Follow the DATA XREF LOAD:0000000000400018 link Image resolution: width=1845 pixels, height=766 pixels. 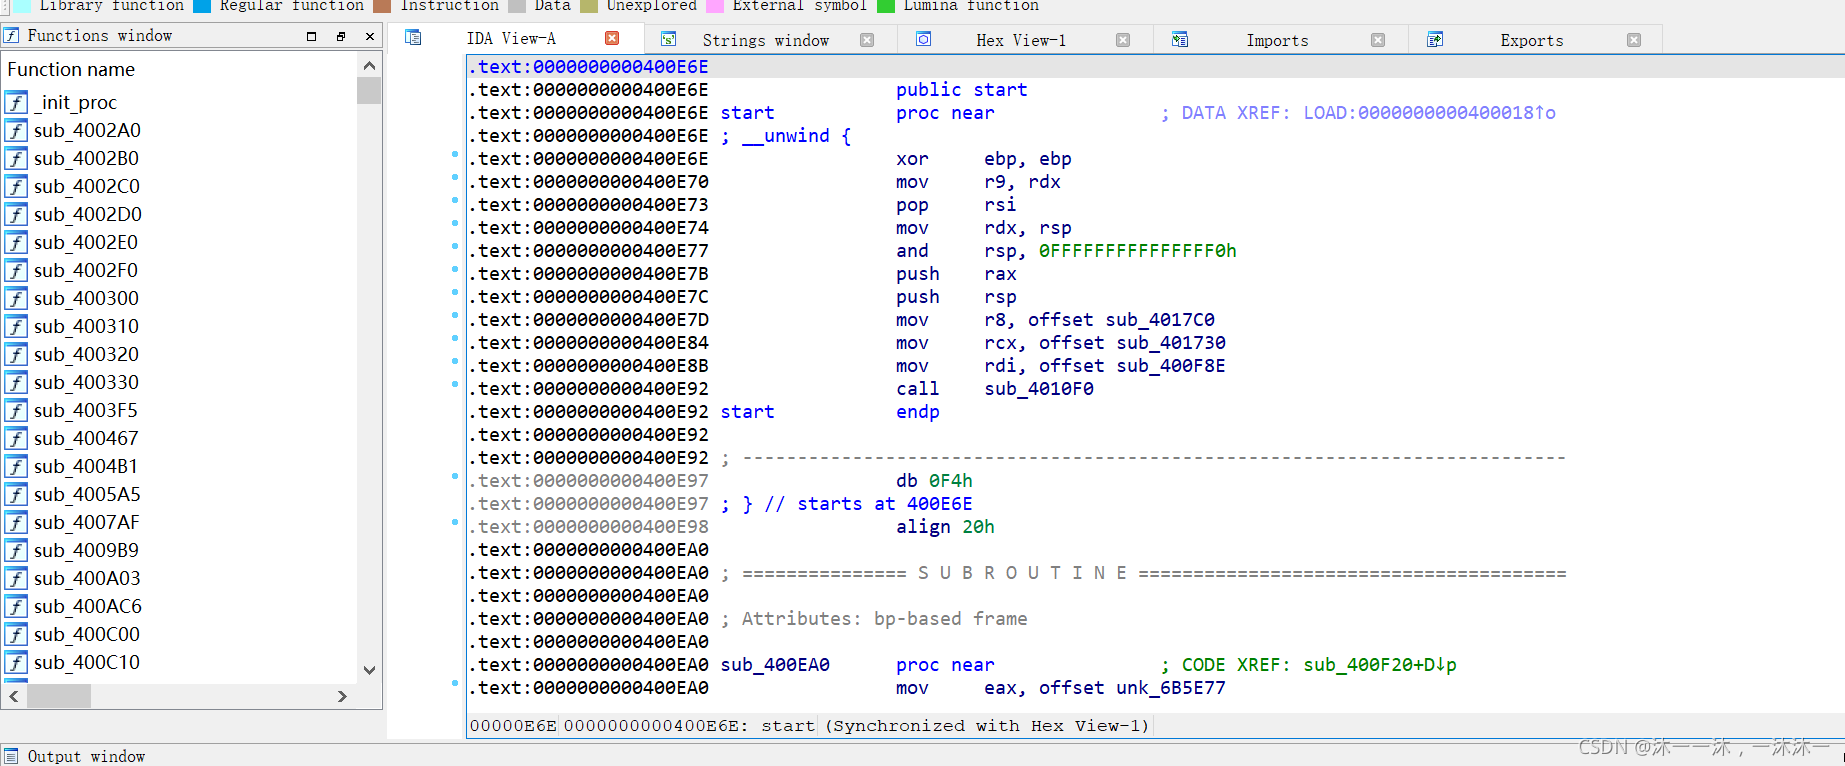[x=1429, y=113]
